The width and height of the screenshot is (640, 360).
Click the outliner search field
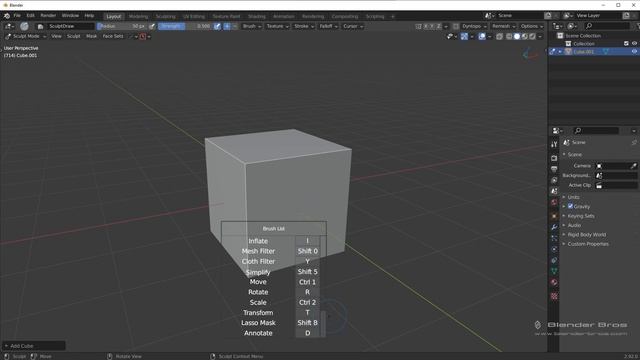click(x=607, y=26)
